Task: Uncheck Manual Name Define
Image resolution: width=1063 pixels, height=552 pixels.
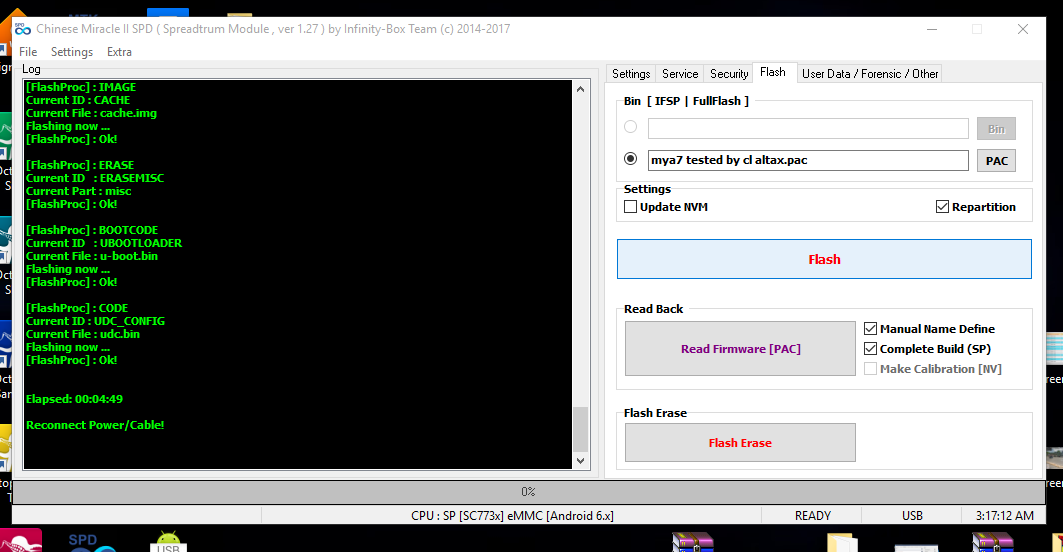Action: (870, 329)
